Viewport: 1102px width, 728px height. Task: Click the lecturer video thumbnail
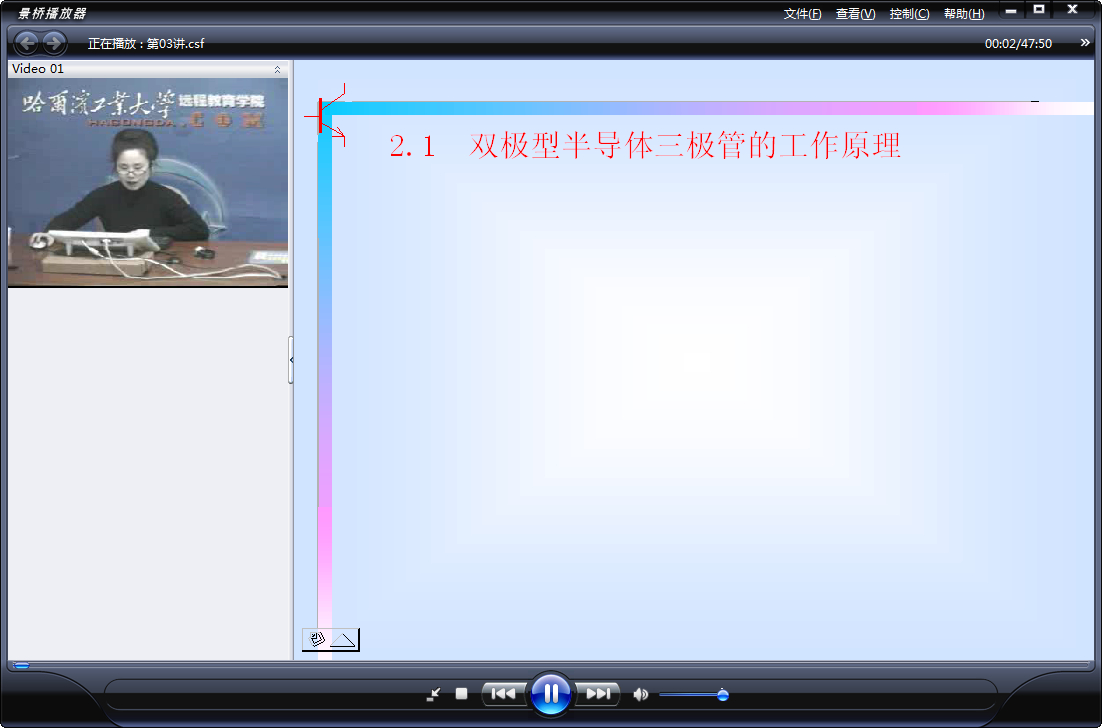coord(148,182)
